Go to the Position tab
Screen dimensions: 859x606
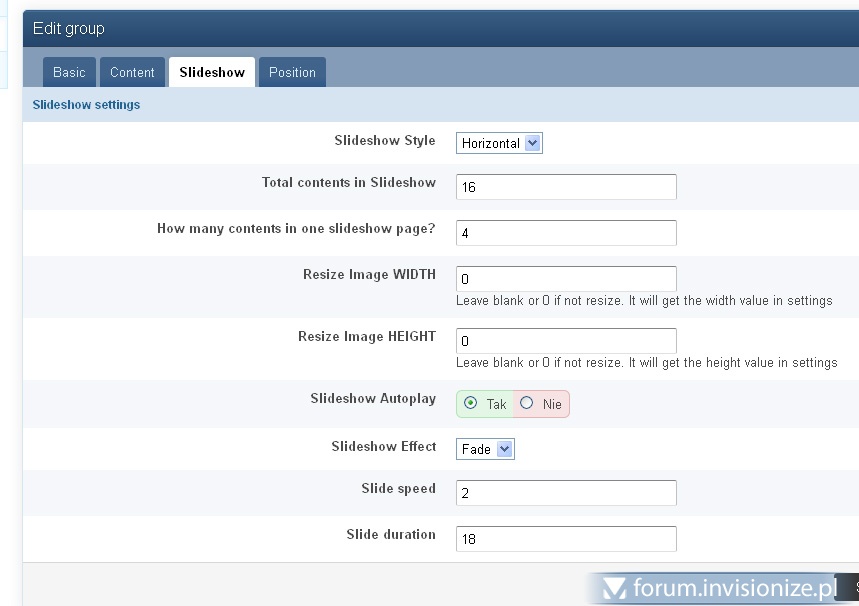292,72
